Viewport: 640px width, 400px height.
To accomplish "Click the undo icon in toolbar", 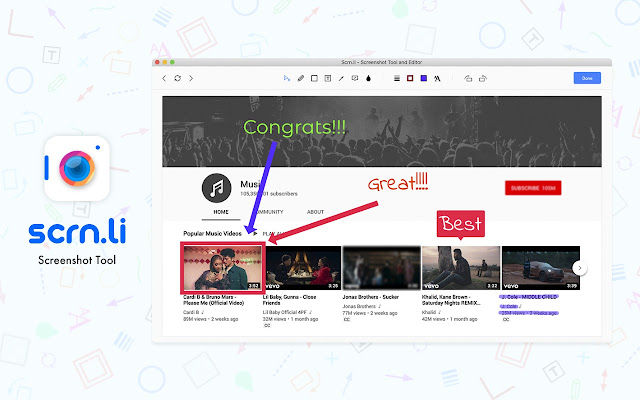I will pyautogui.click(x=468, y=78).
